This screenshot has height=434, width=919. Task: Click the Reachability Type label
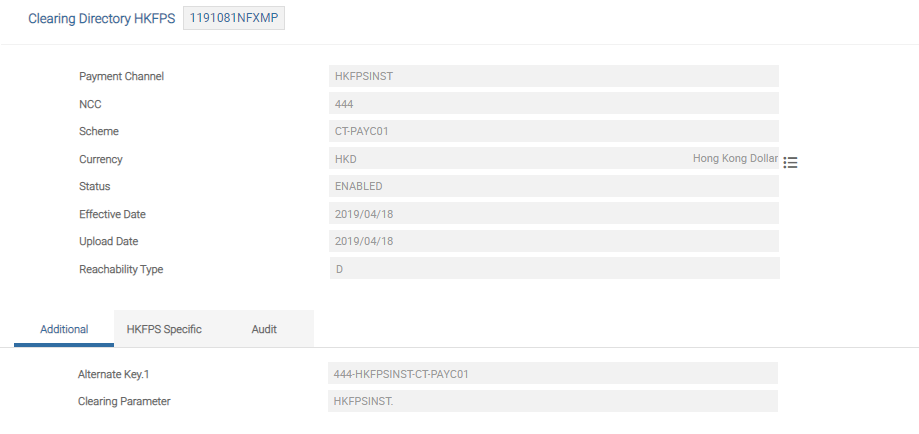(x=121, y=269)
